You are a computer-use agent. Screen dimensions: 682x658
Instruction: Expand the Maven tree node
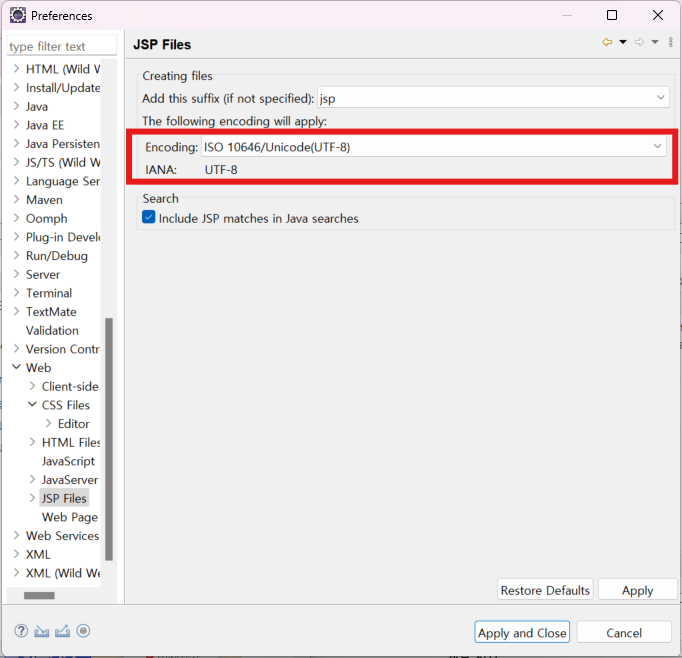pos(17,199)
